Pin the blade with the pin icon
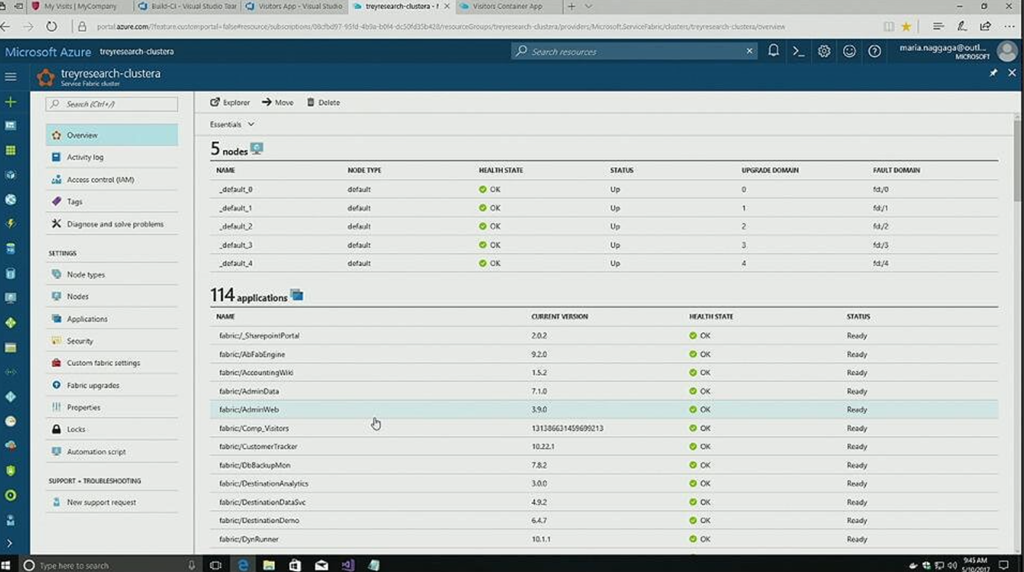 (x=993, y=74)
